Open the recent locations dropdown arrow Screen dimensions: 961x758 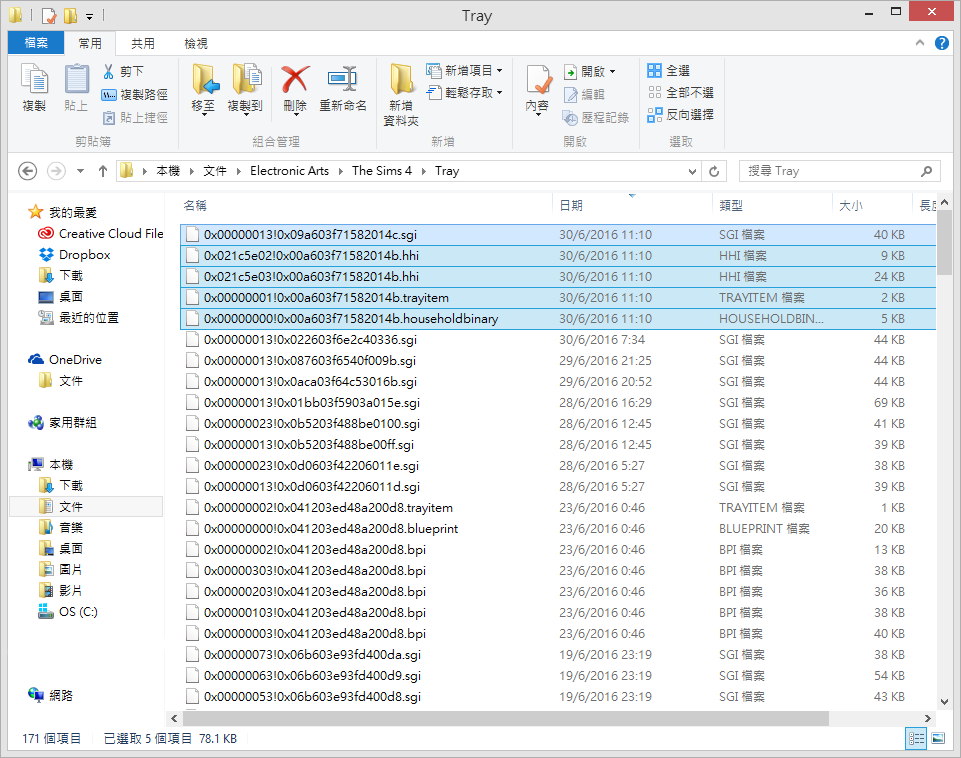(80, 171)
